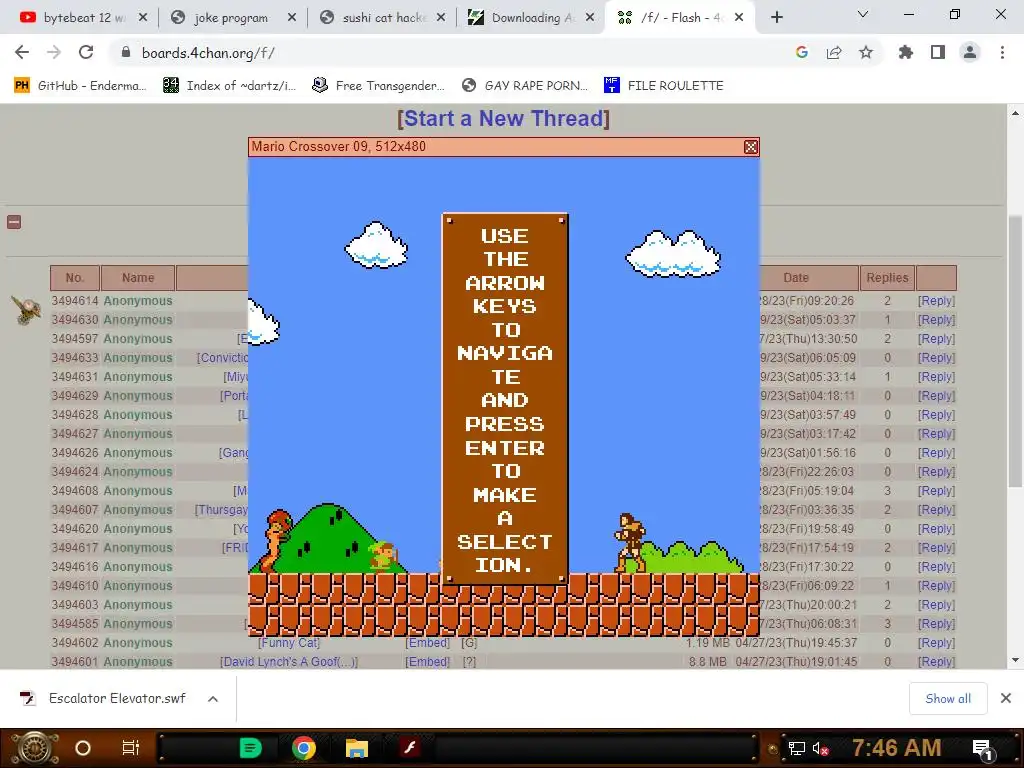Open David Lynch's A Goof file link

pyautogui.click(x=289, y=662)
